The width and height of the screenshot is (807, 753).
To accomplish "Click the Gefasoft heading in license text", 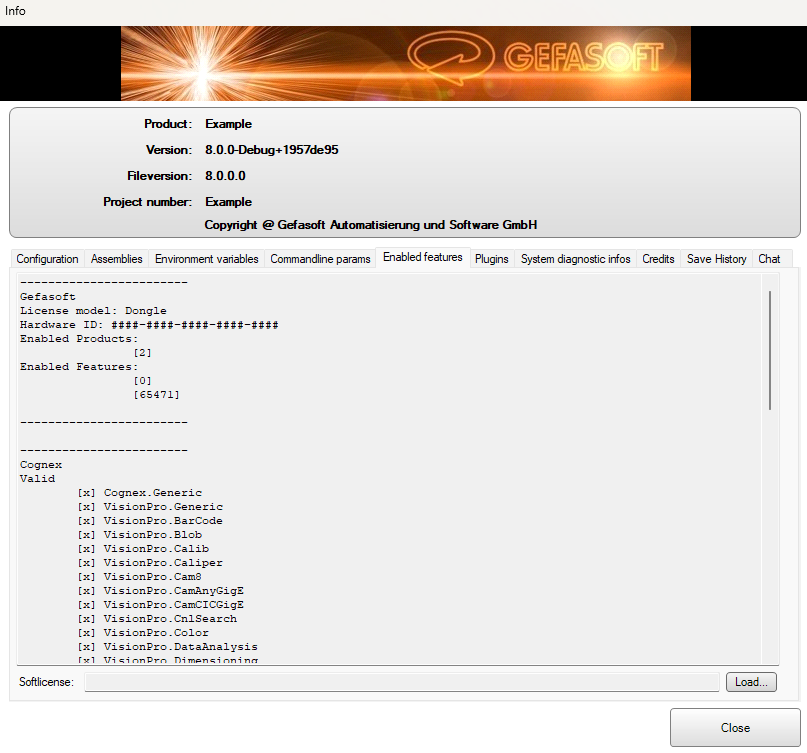I will (47, 297).
